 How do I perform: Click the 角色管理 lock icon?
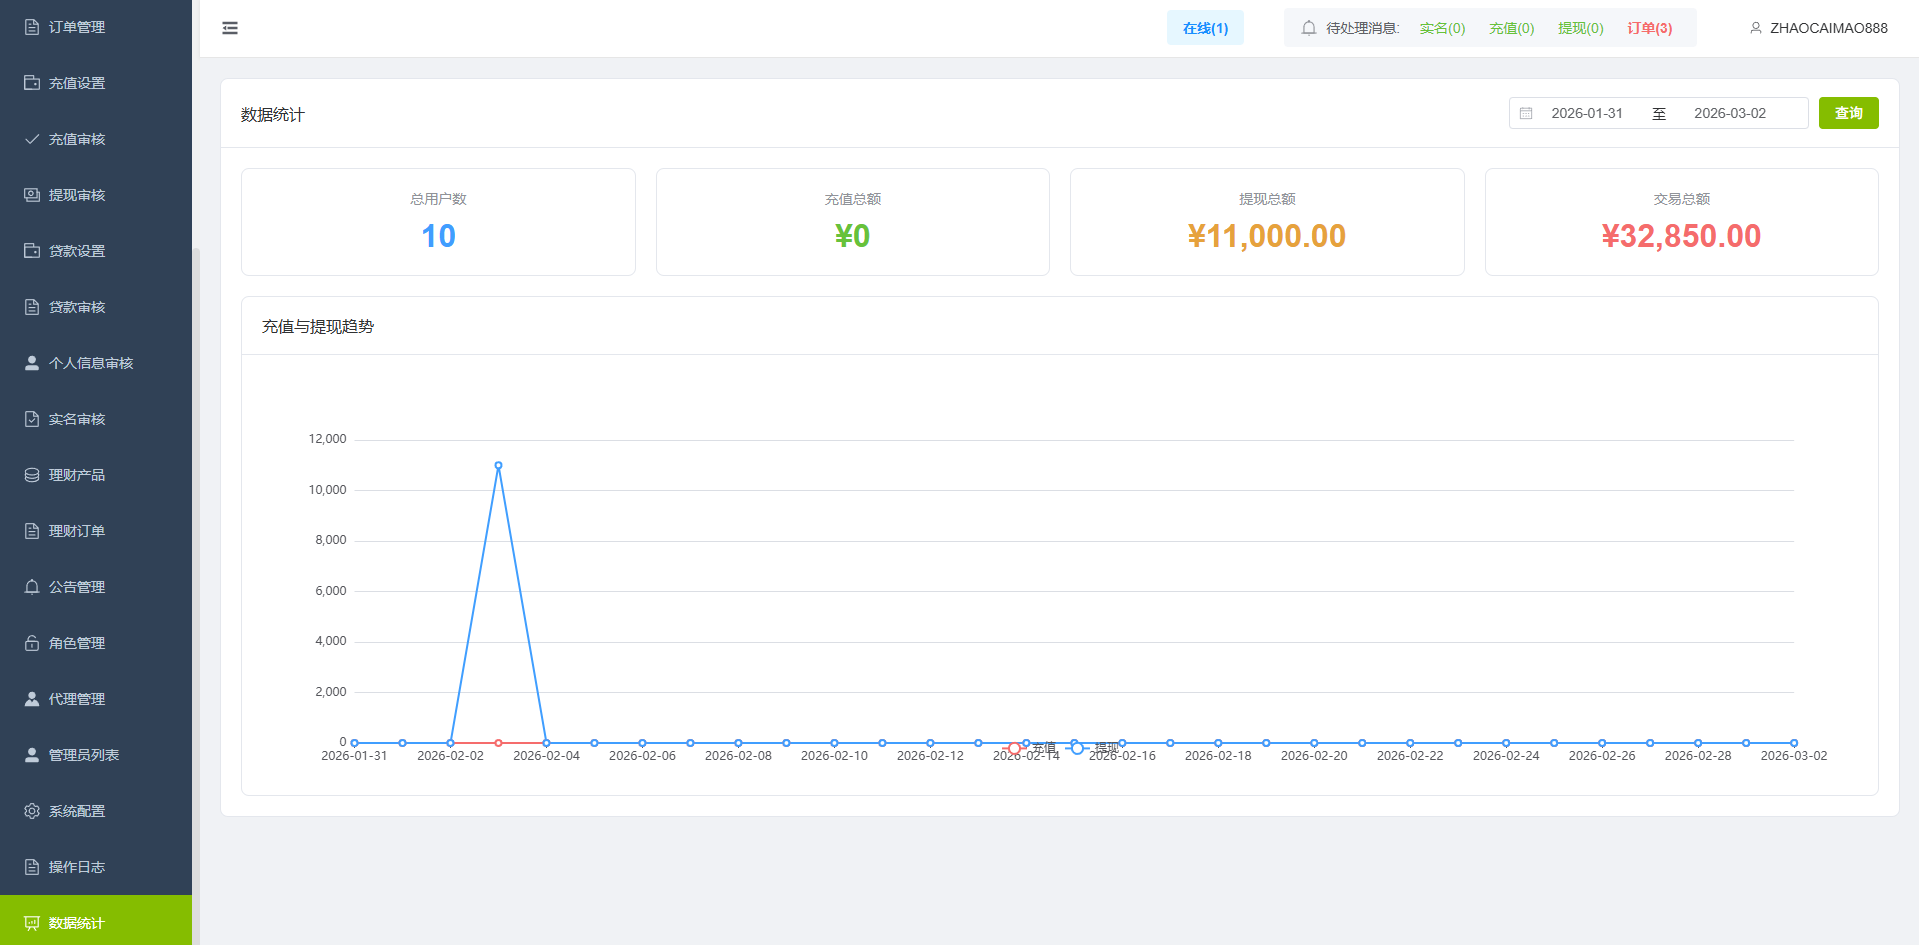[32, 643]
